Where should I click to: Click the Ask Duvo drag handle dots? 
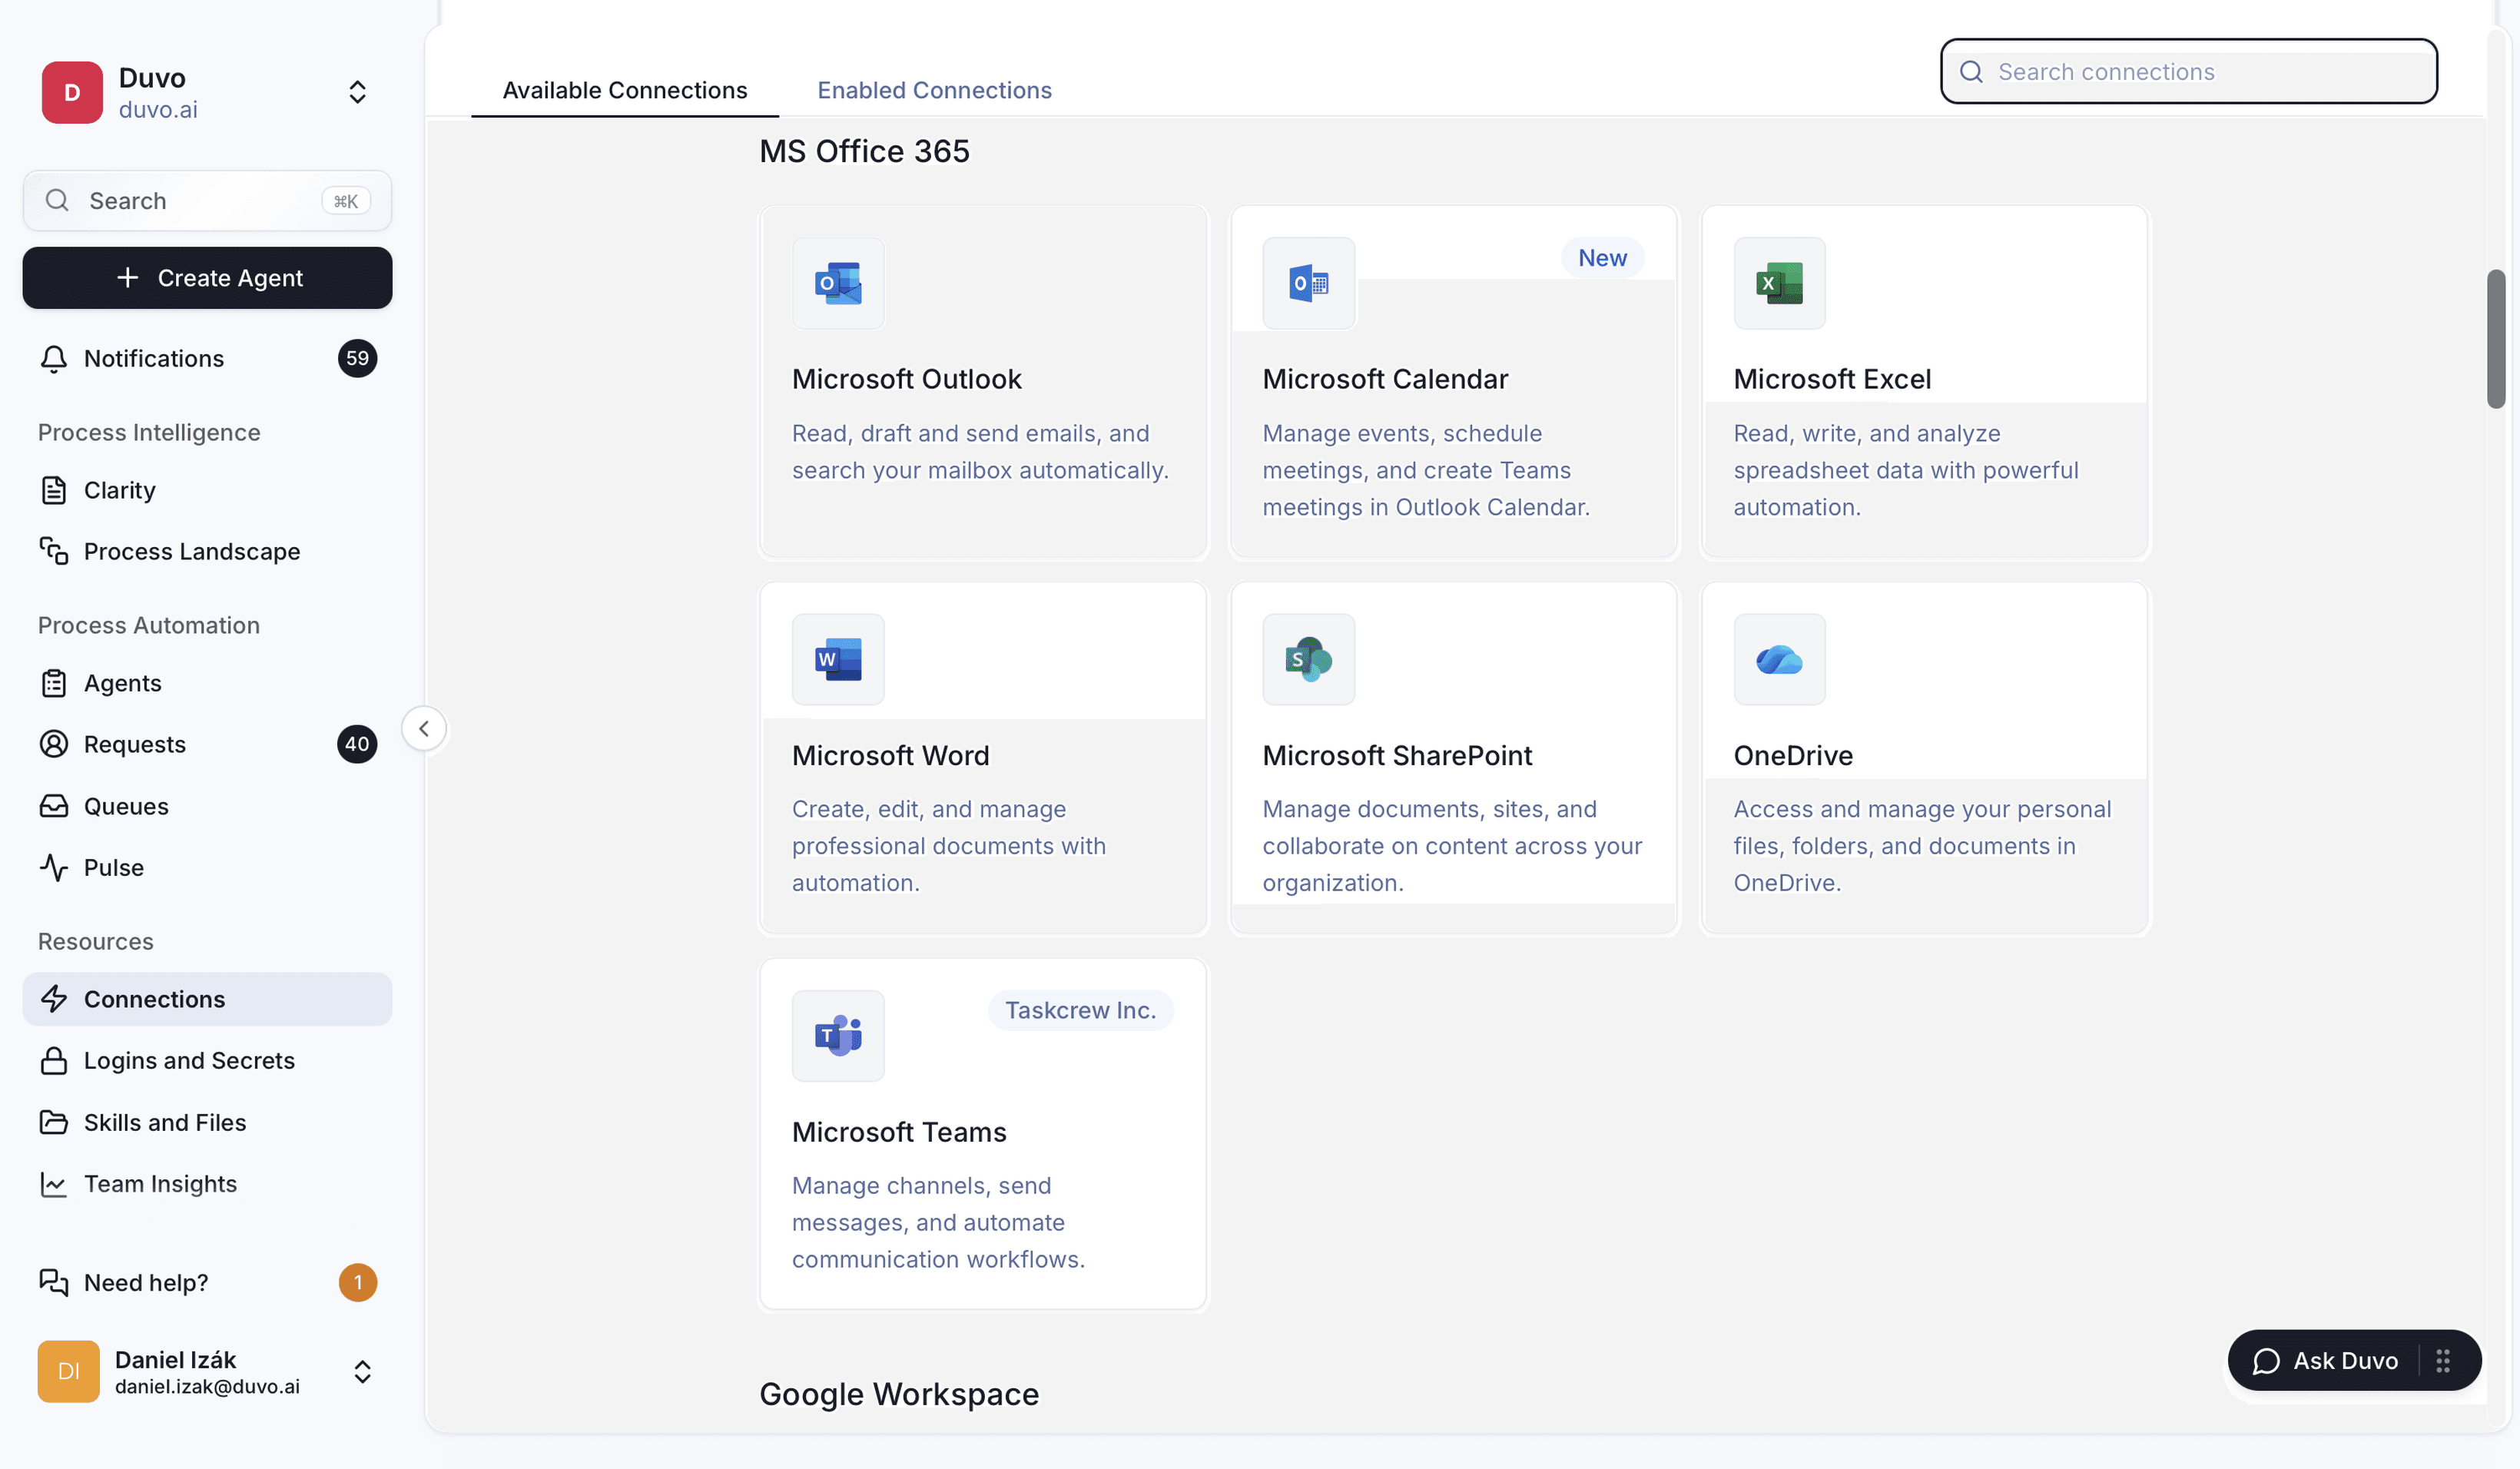[x=2443, y=1360]
